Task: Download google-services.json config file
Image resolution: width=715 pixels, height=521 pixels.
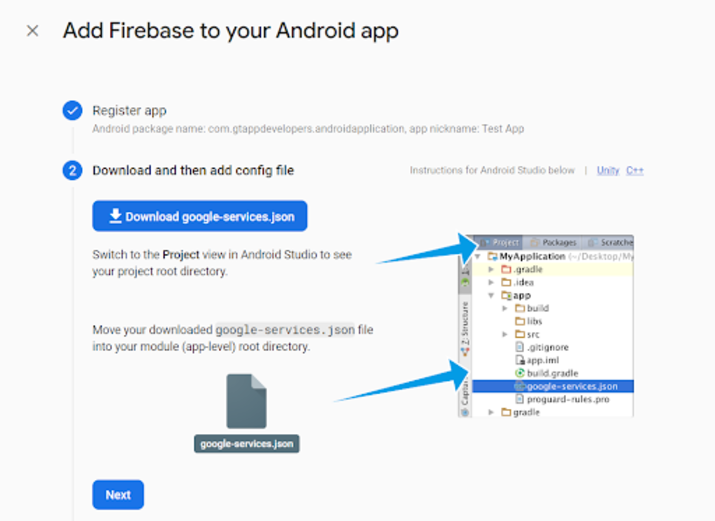Action: point(200,216)
